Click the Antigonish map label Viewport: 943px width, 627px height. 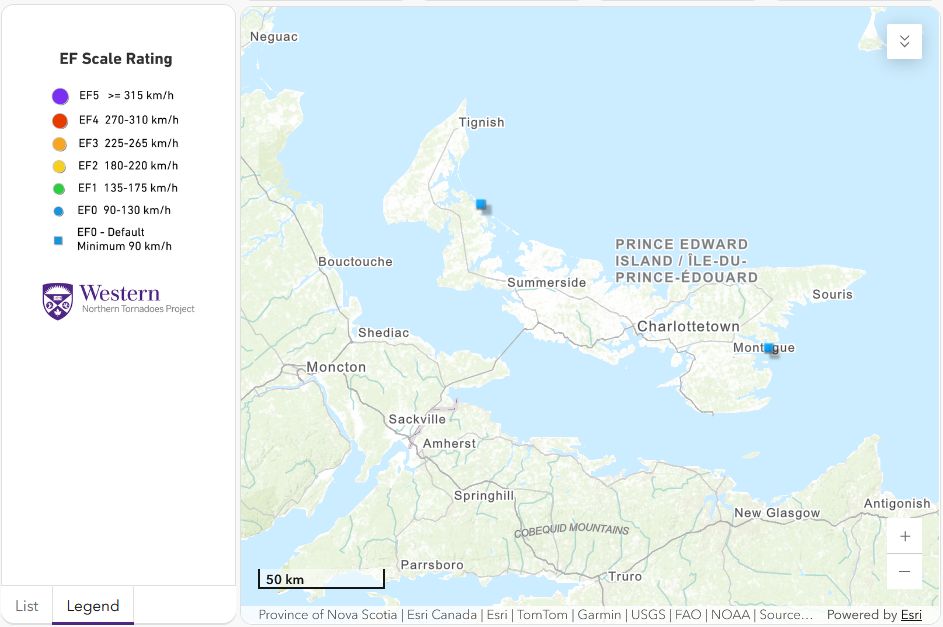coord(897,504)
